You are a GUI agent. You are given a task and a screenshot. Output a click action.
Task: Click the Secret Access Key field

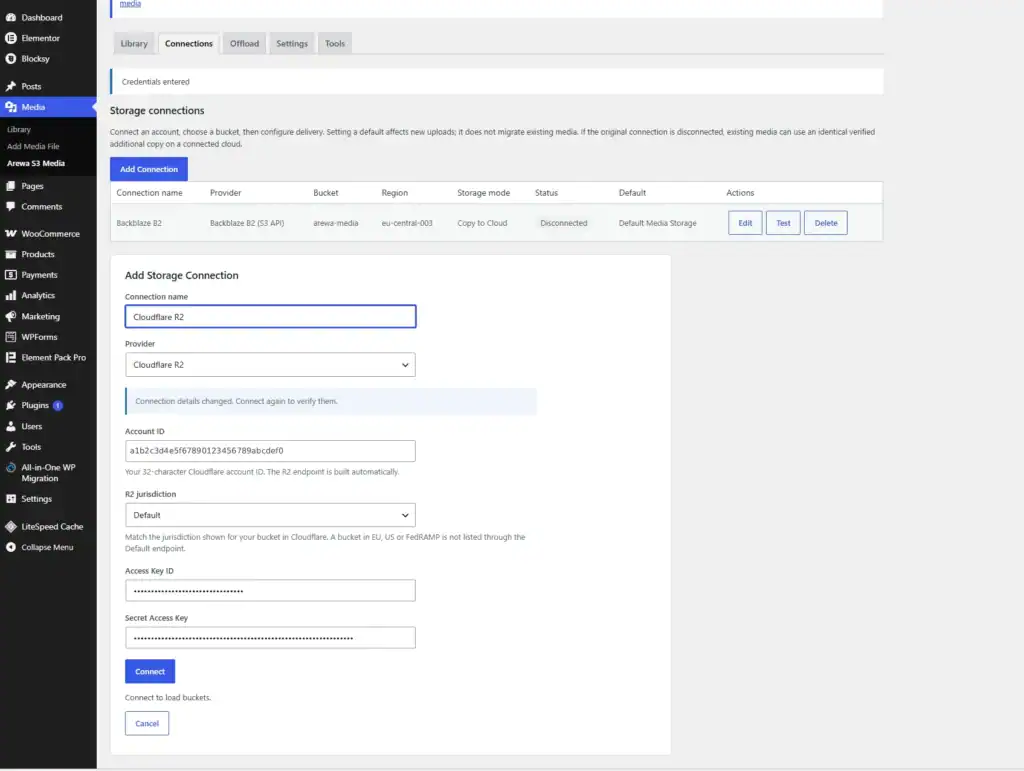point(270,638)
